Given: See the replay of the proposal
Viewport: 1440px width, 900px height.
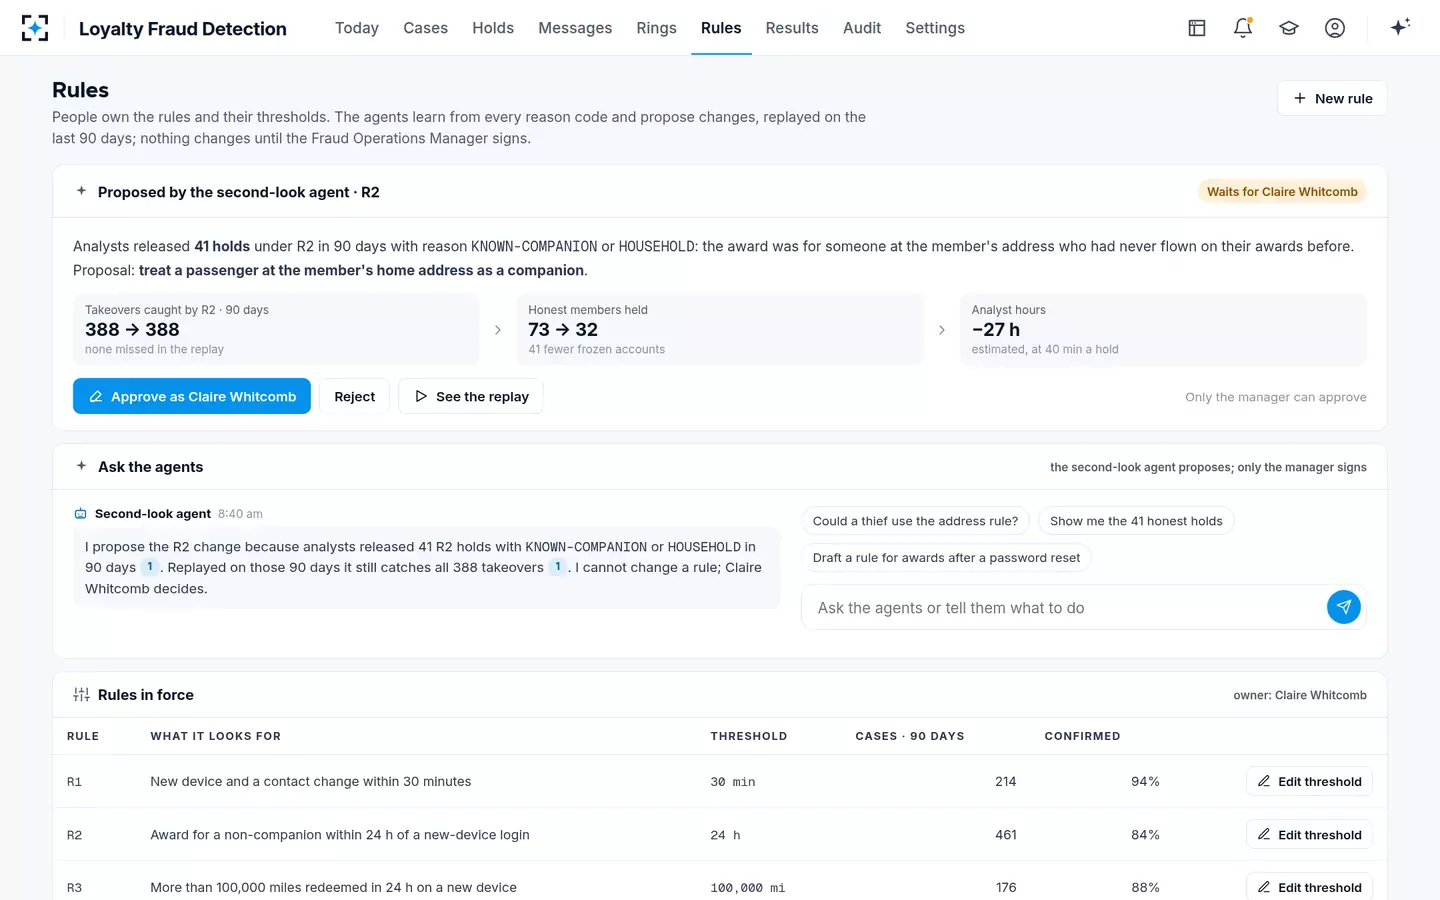Looking at the screenshot, I should tap(471, 396).
